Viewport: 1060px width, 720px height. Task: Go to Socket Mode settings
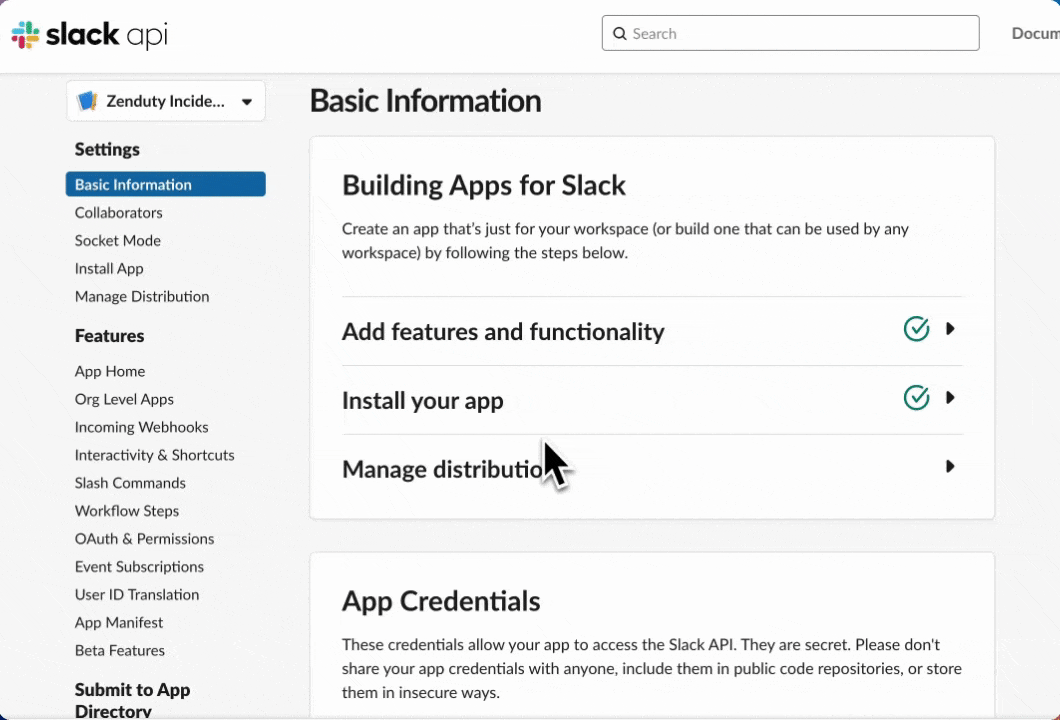point(118,241)
